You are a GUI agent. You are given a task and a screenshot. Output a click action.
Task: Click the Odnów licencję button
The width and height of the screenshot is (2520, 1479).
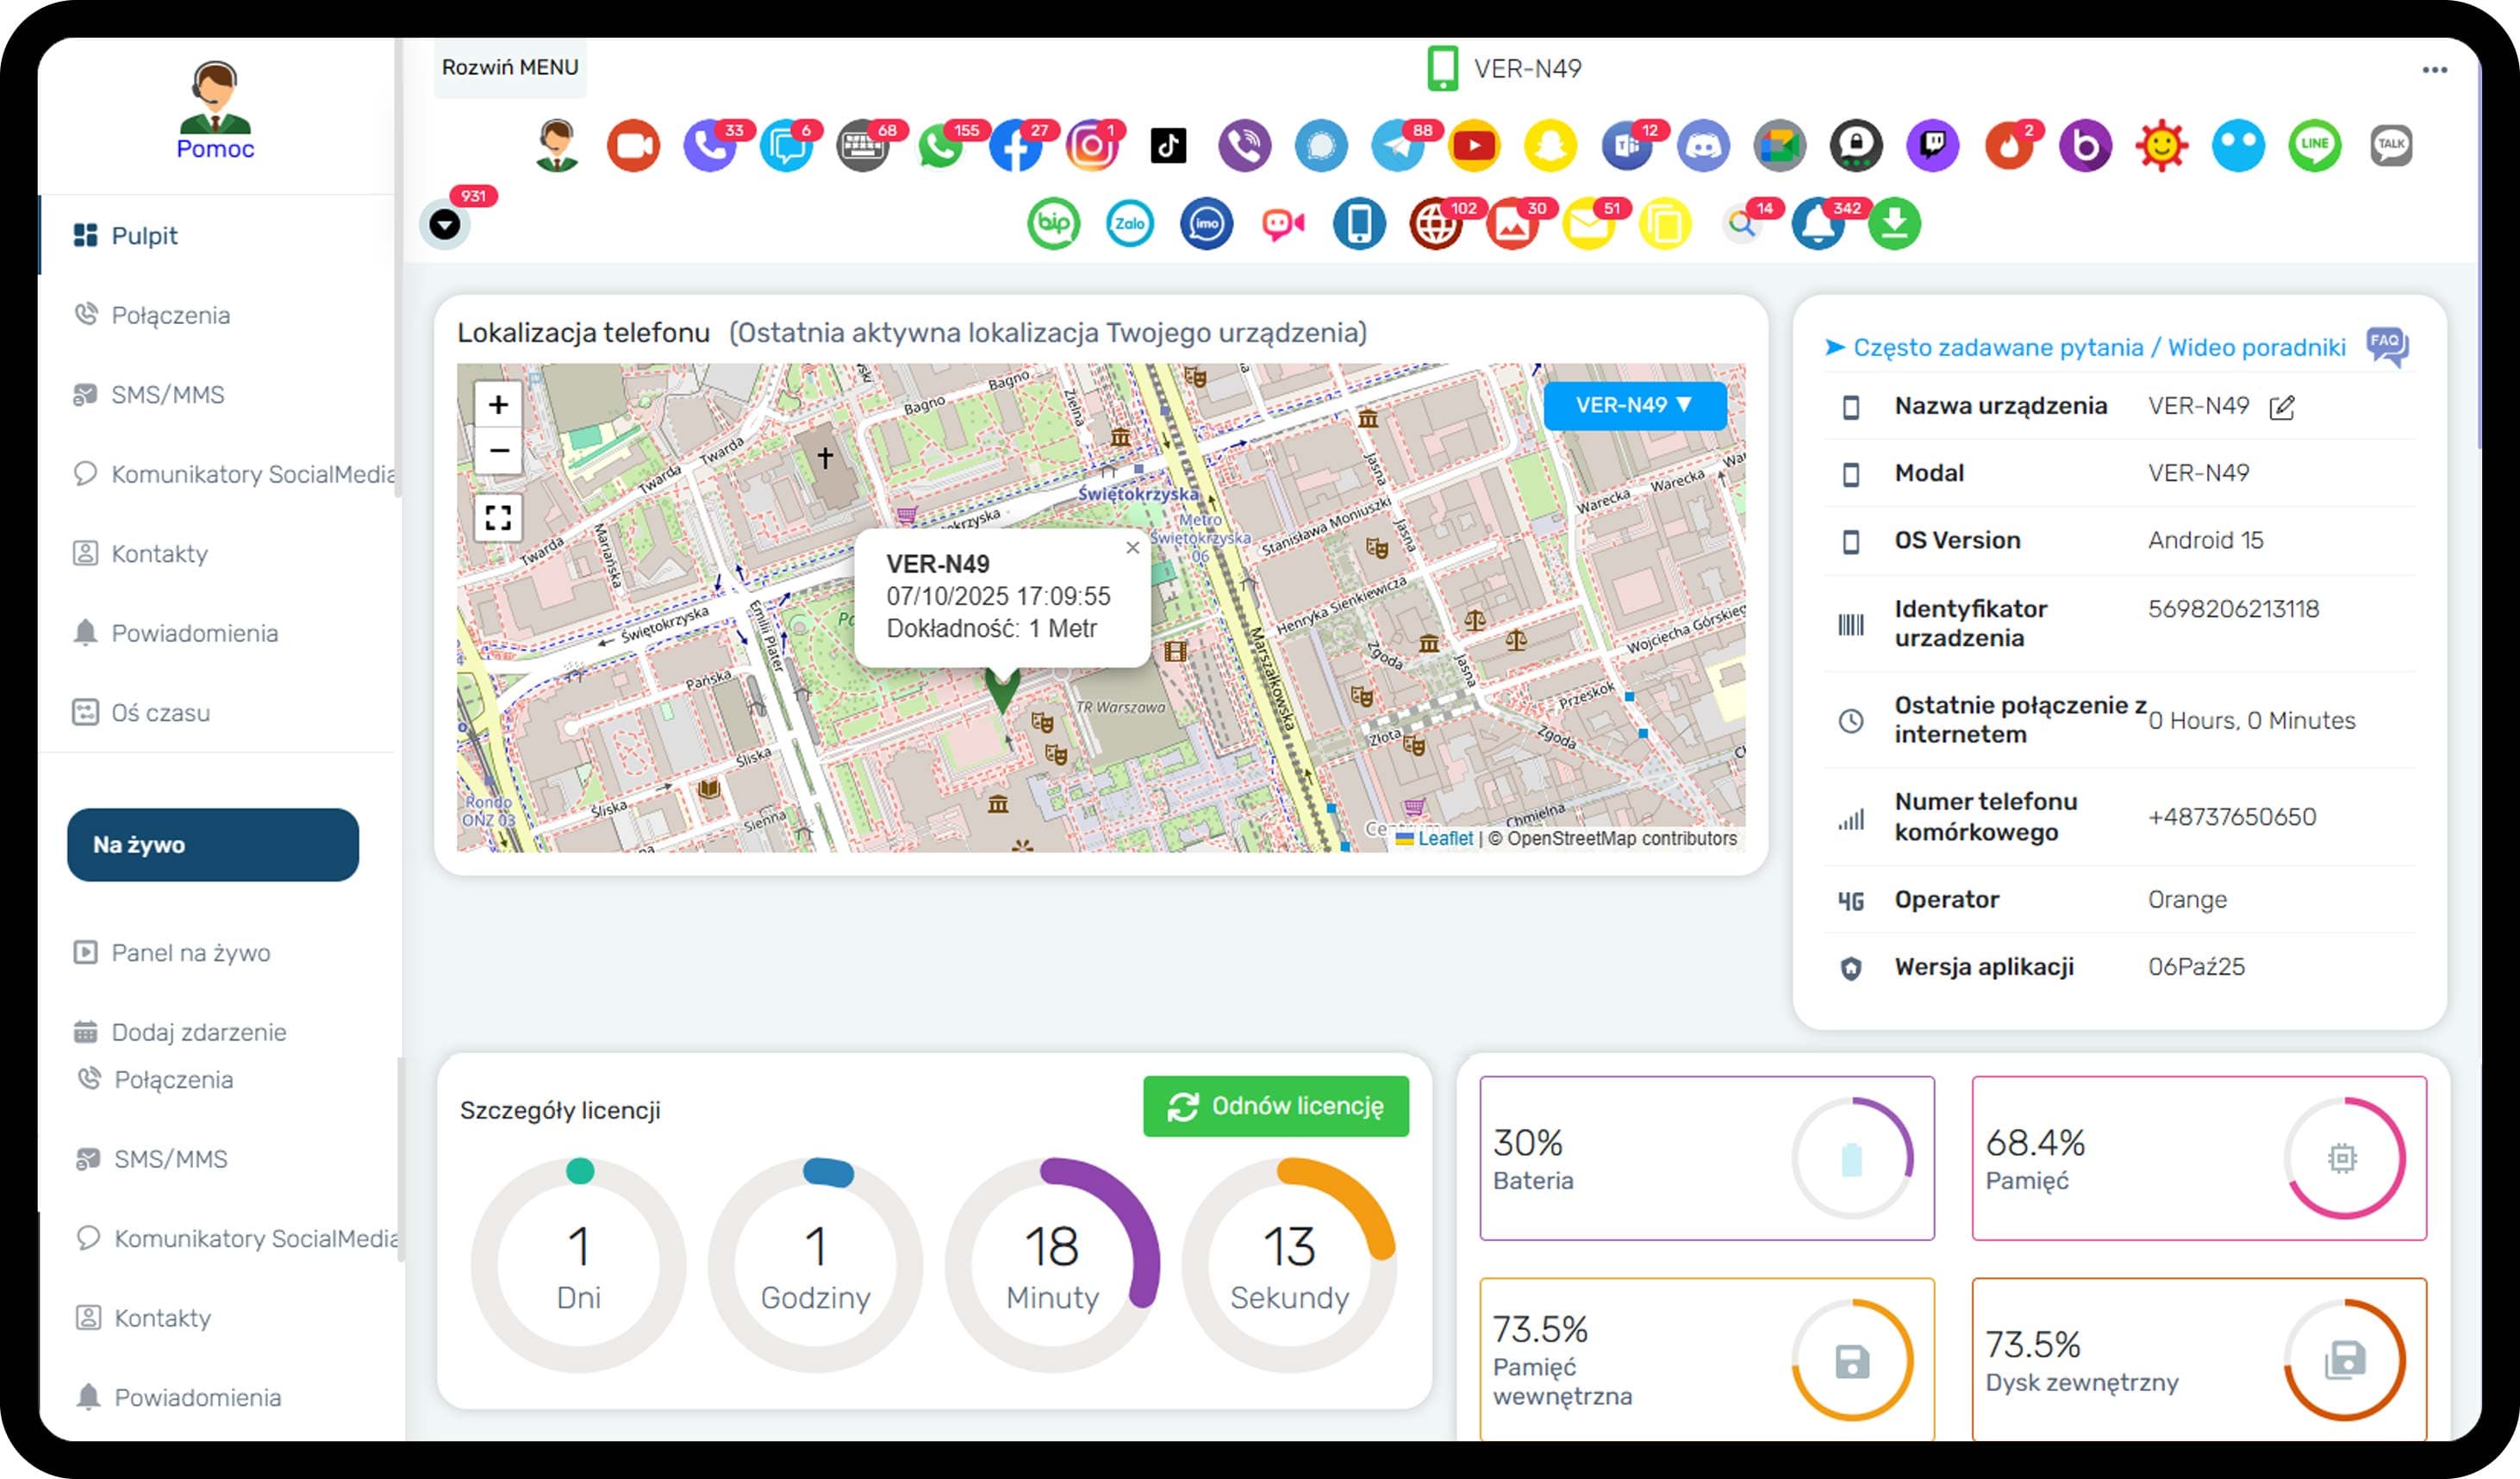[1275, 1106]
